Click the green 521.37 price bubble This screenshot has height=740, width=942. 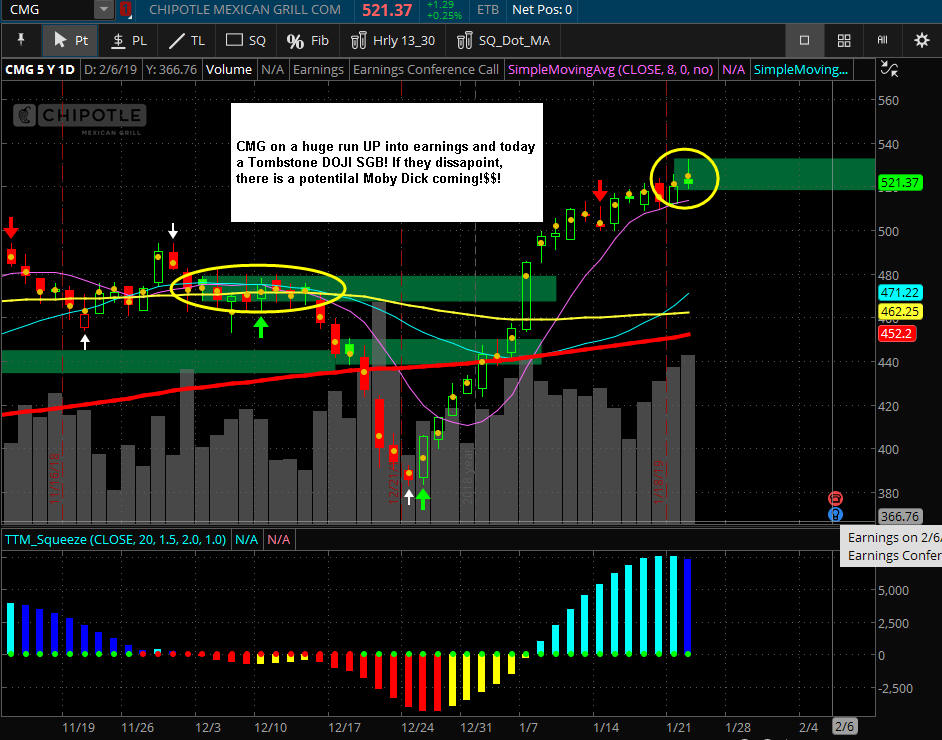coord(900,183)
